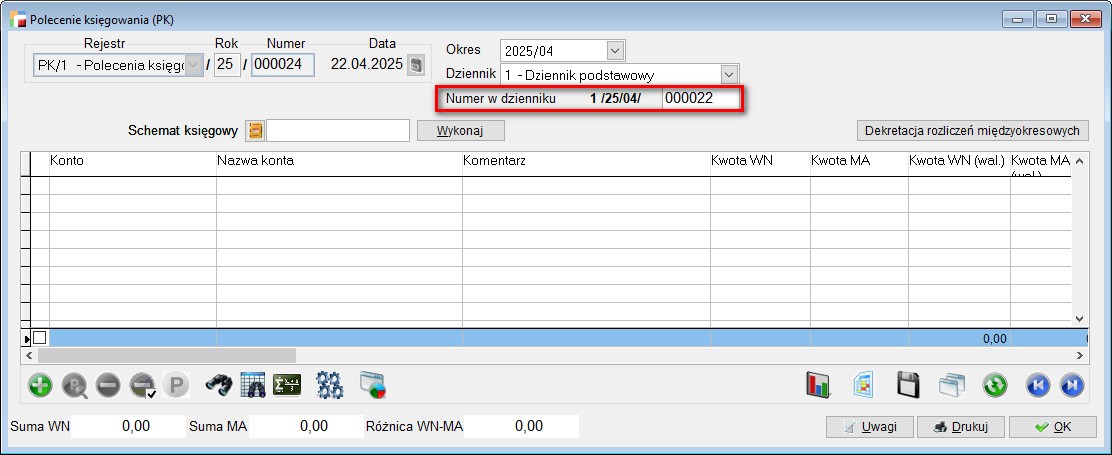Expand the Rejestr PK/1 dropdown

tap(194, 65)
